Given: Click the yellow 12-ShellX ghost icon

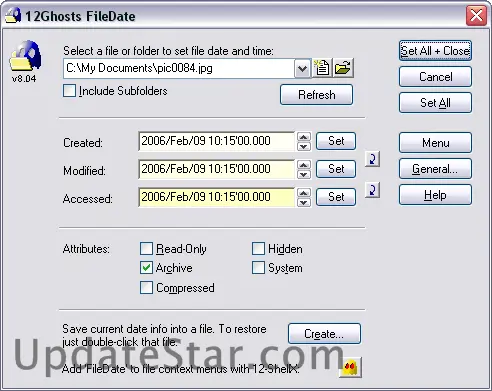Looking at the screenshot, I should (350, 368).
